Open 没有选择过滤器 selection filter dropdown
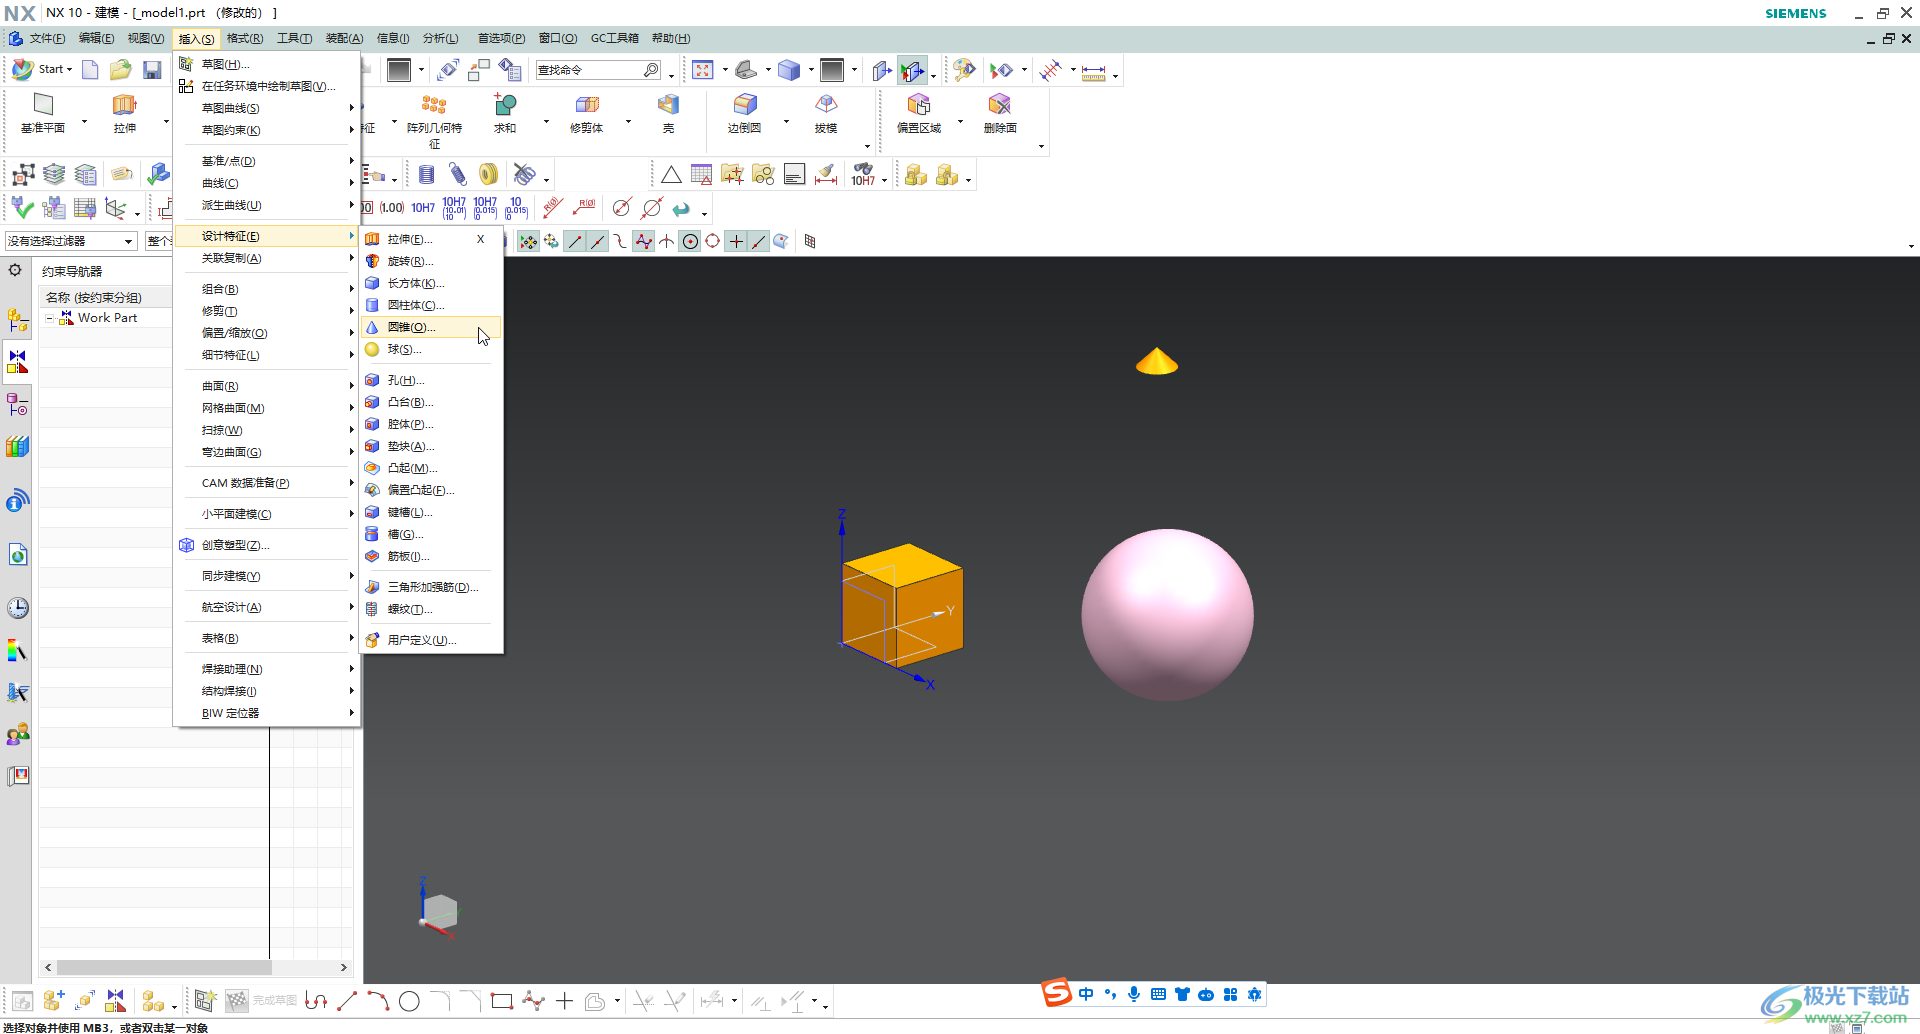 pos(71,241)
